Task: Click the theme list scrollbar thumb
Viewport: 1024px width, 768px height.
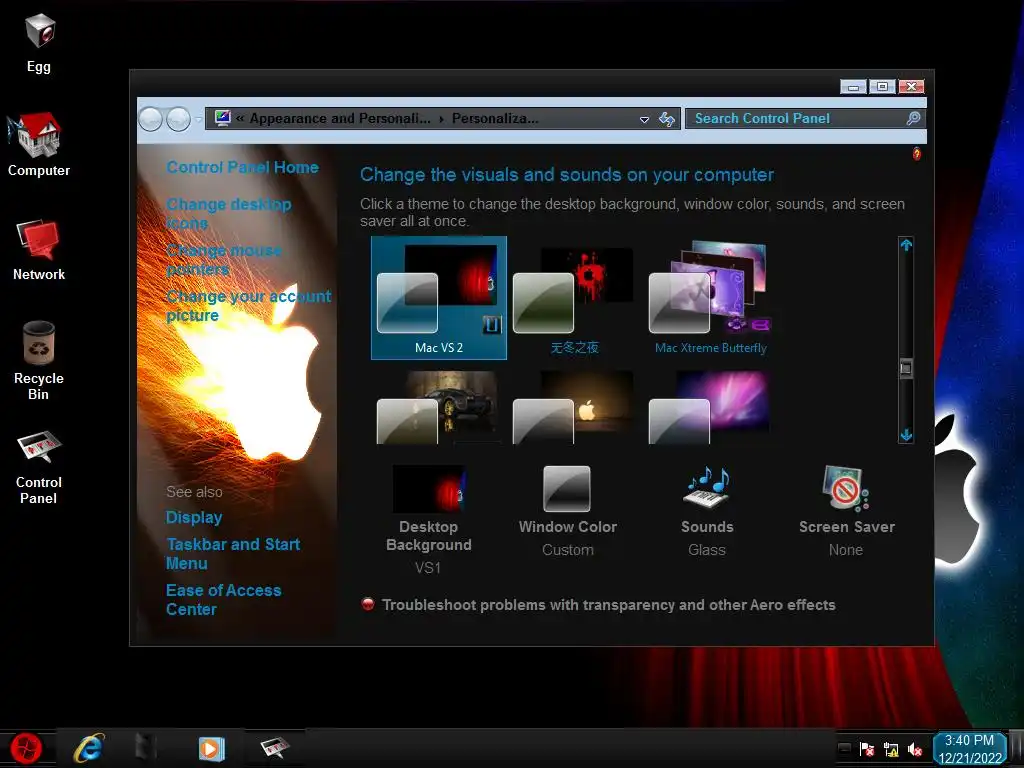Action: (906, 368)
